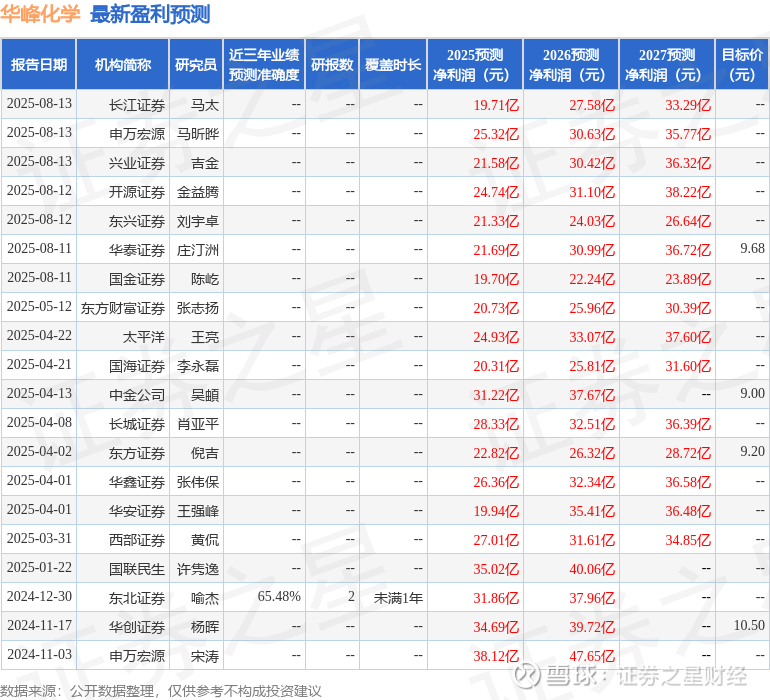Click the 2026预测净利润 column header
Image resolution: width=770 pixels, height=700 pixels.
point(571,64)
